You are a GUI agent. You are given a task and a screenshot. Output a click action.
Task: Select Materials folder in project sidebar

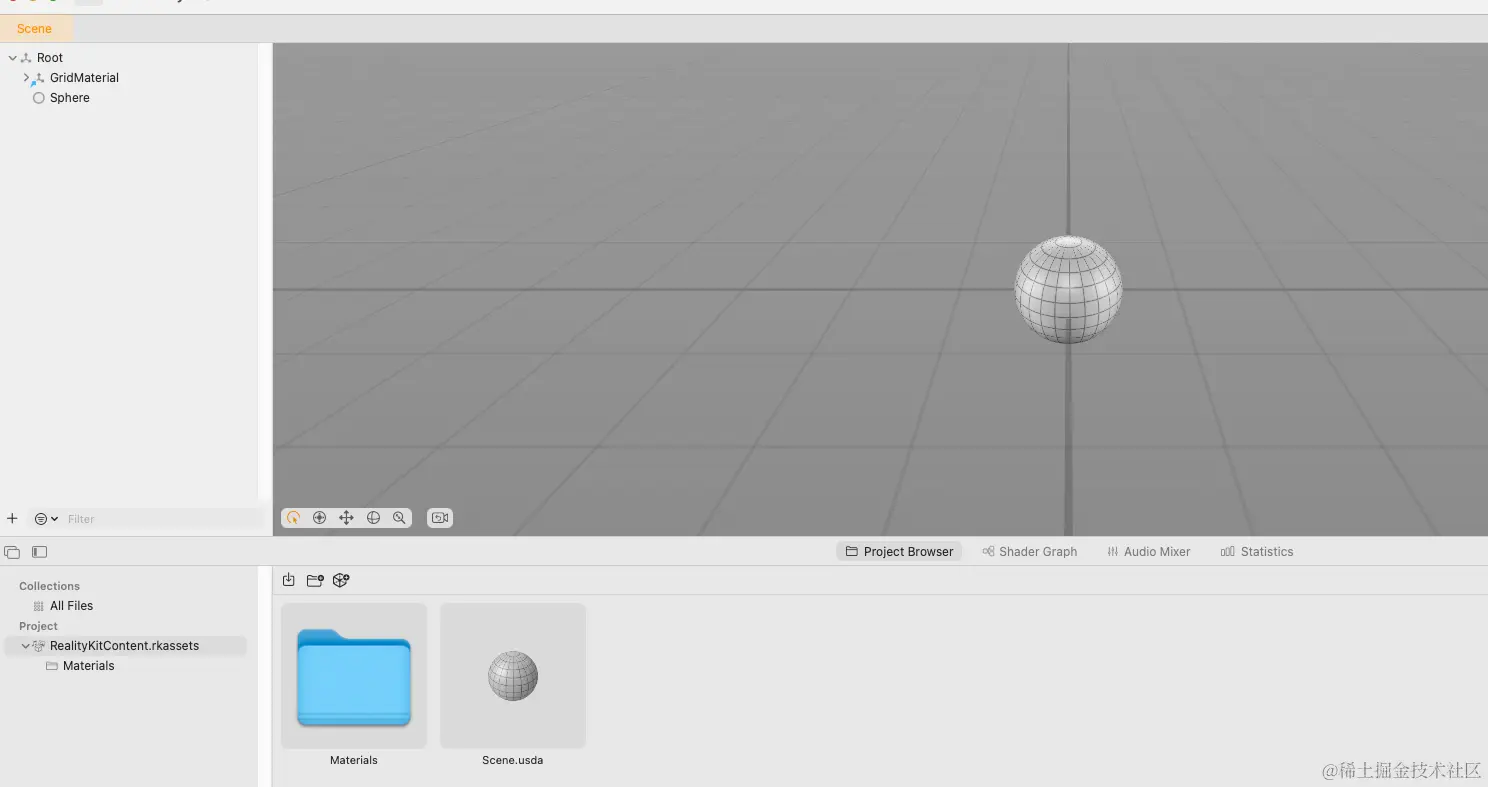coord(88,666)
